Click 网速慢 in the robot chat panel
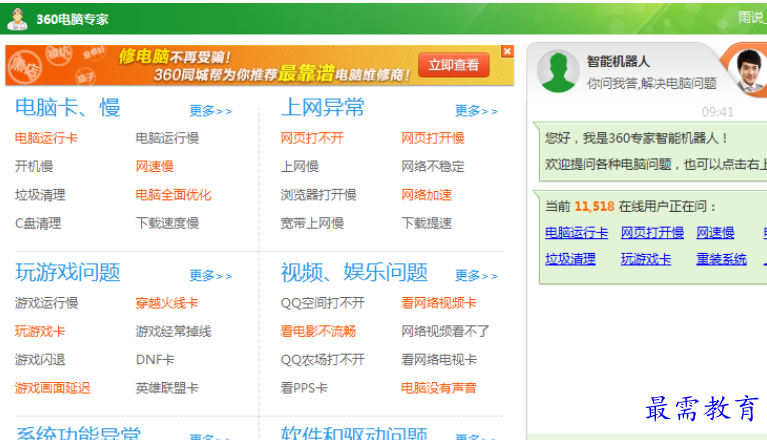767x440 pixels. 716,233
